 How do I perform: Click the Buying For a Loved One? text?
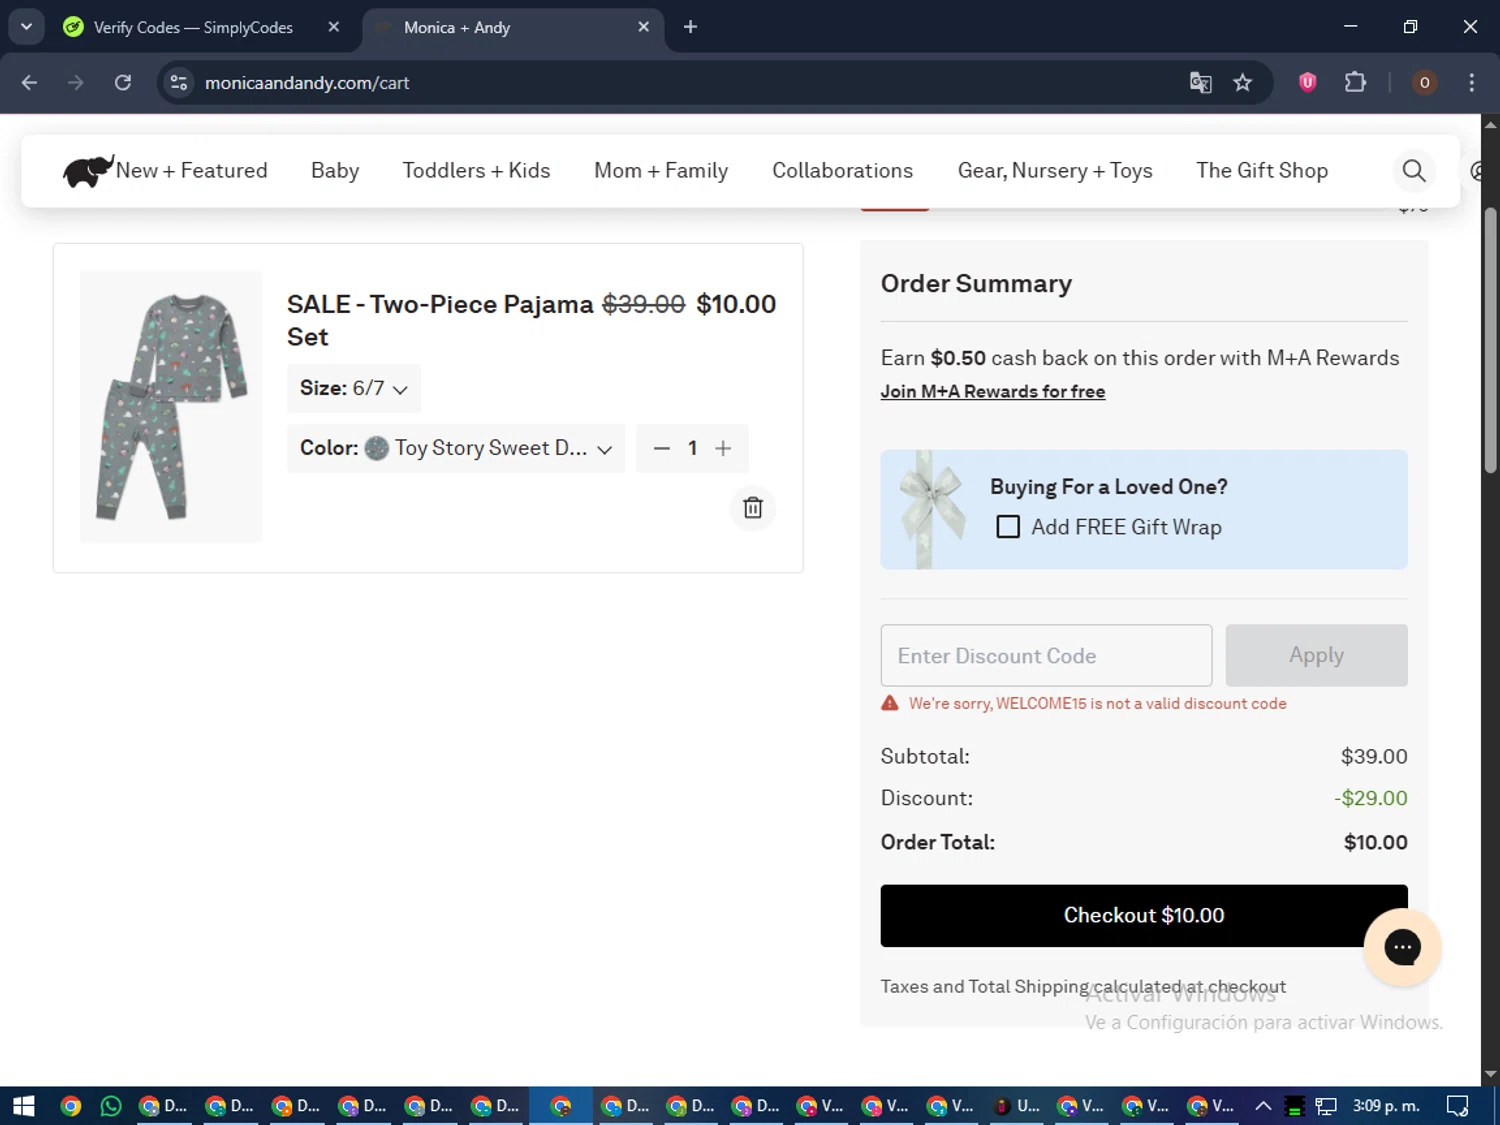(x=1108, y=487)
